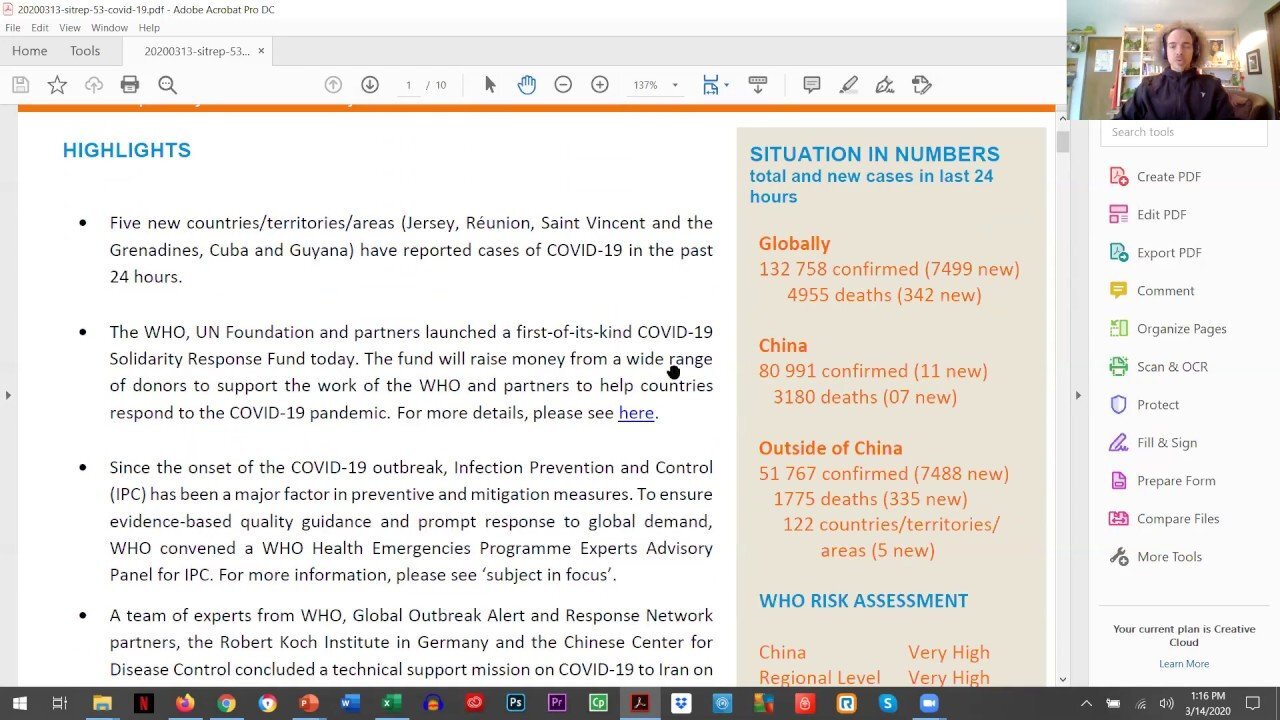Follow the 'here' hyperlink in highlights
The width and height of the screenshot is (1280, 720).
[x=636, y=413]
